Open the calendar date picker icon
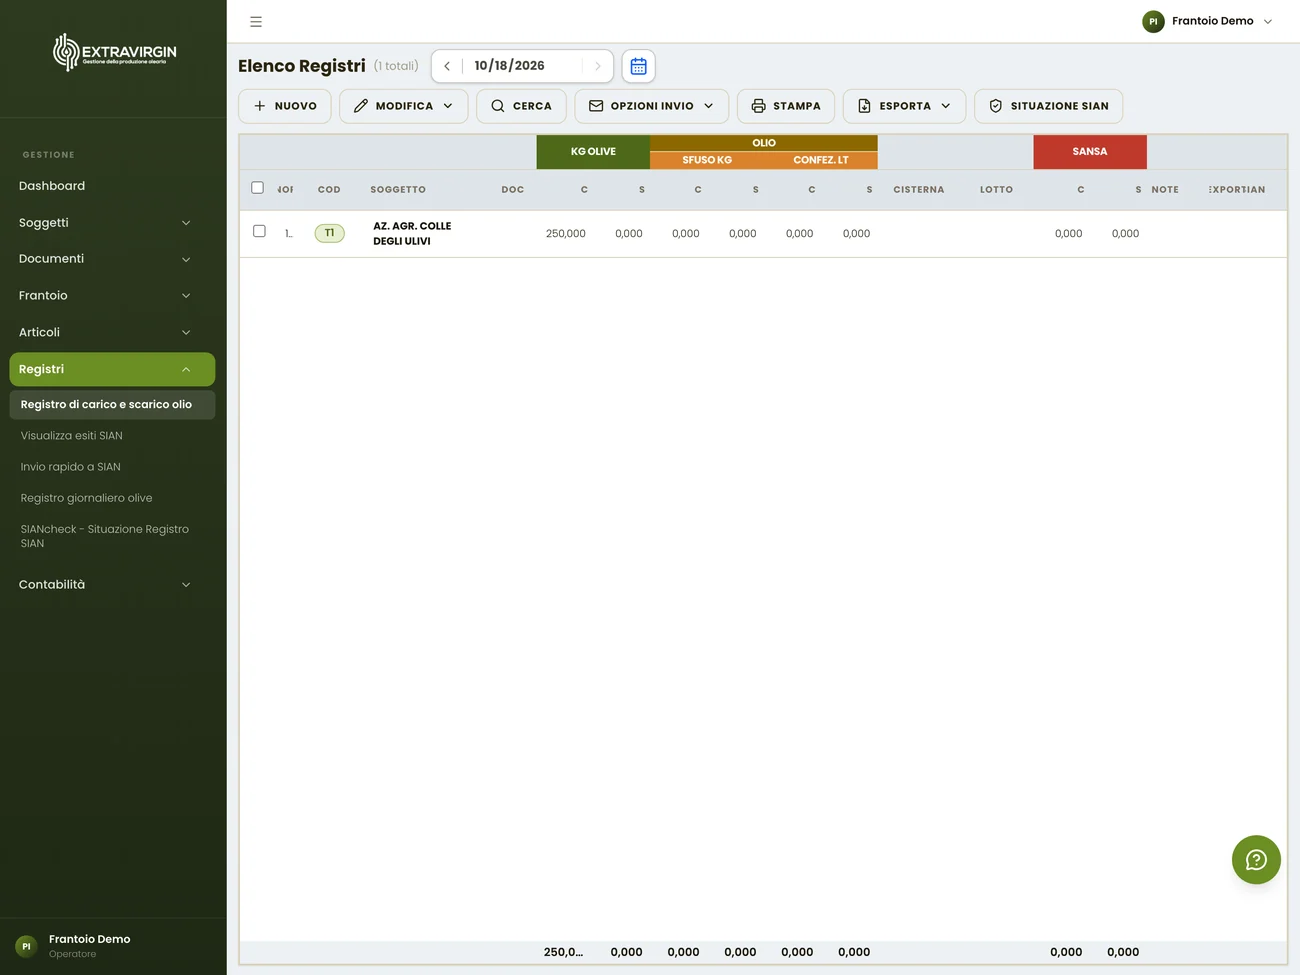Viewport: 1300px width, 975px height. click(639, 66)
